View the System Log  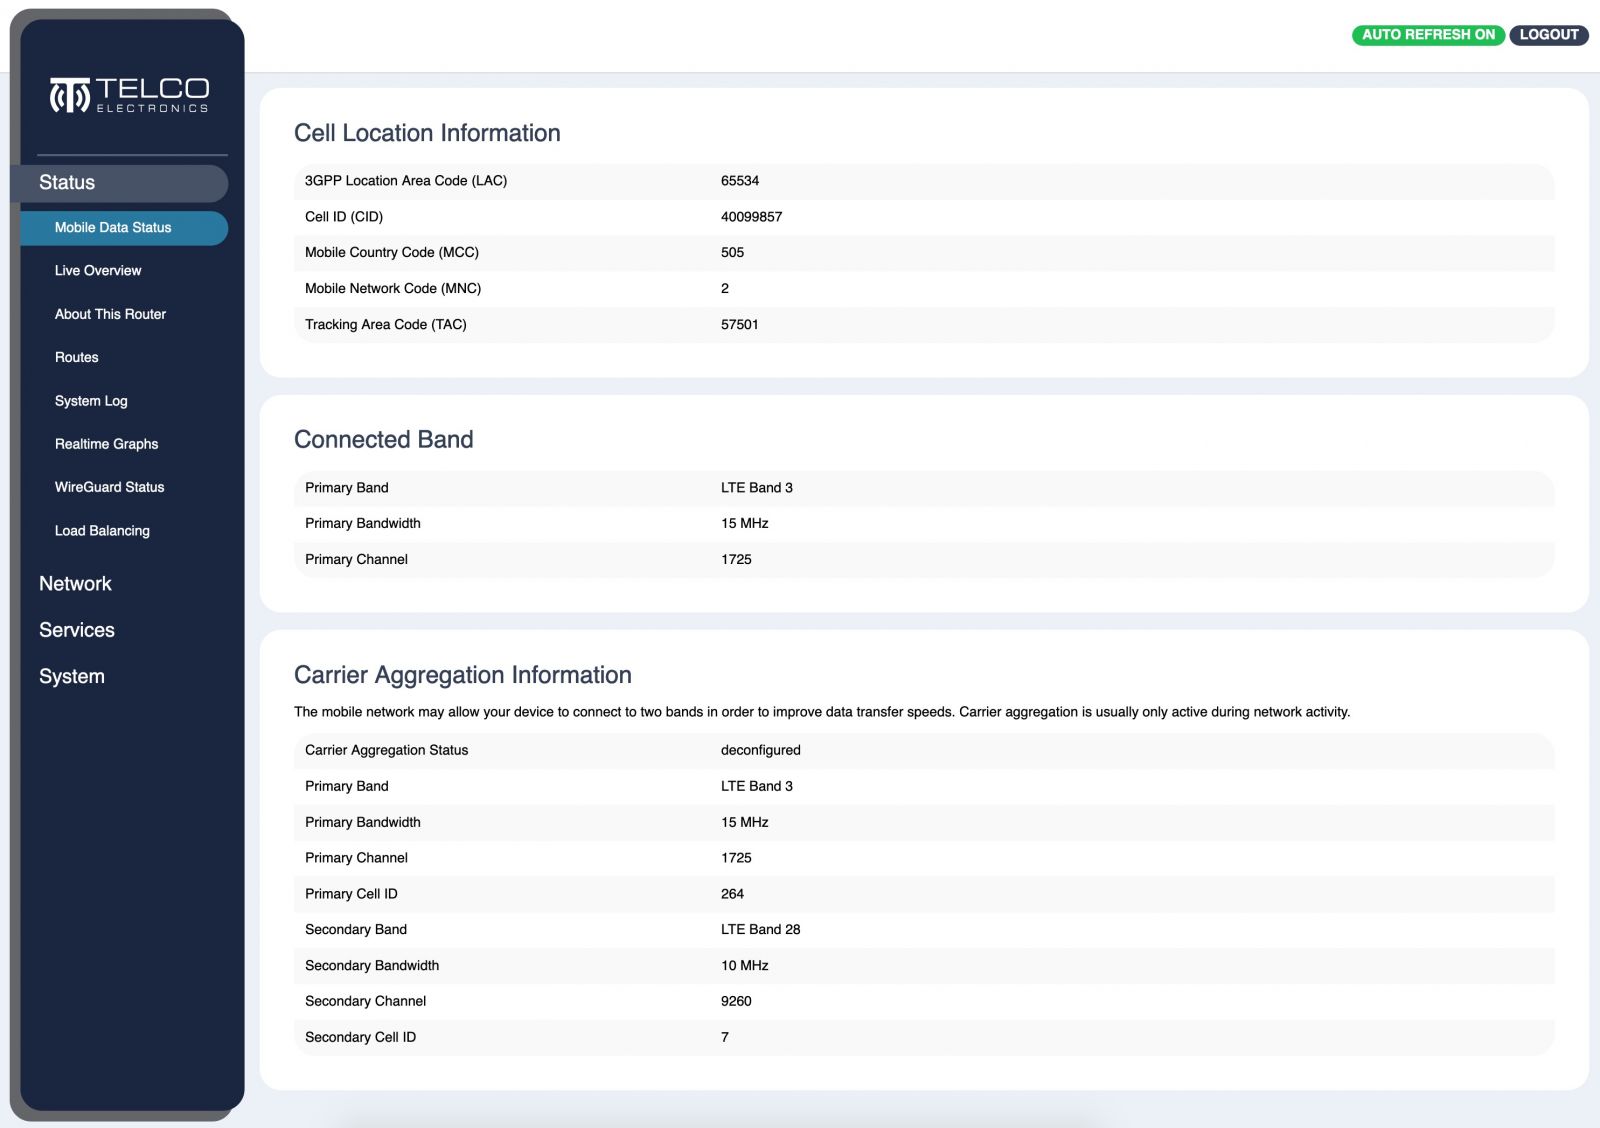[x=91, y=401]
